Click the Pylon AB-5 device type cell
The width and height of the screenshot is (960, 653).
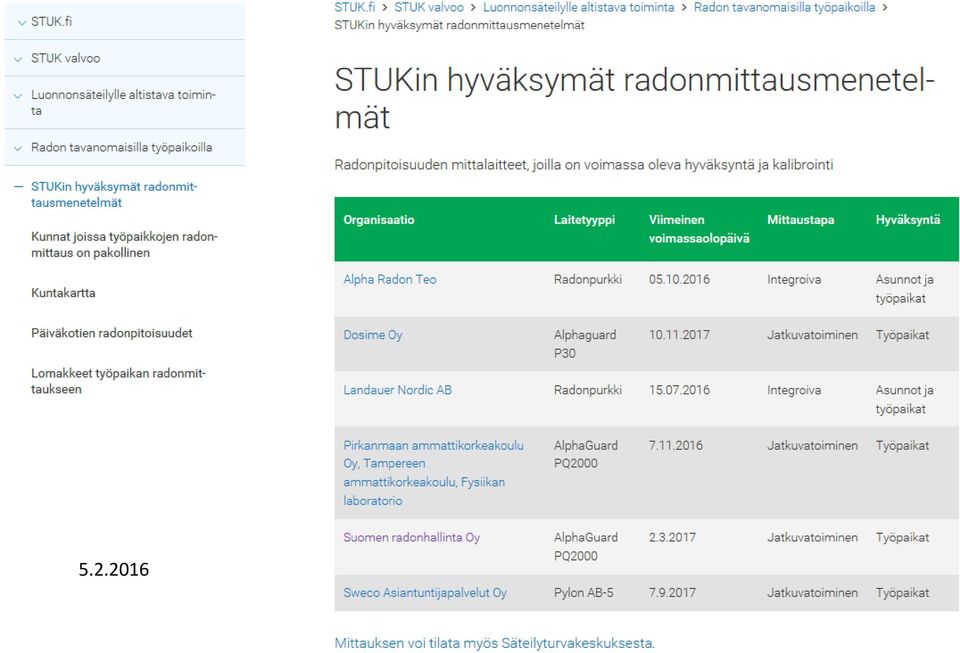583,593
